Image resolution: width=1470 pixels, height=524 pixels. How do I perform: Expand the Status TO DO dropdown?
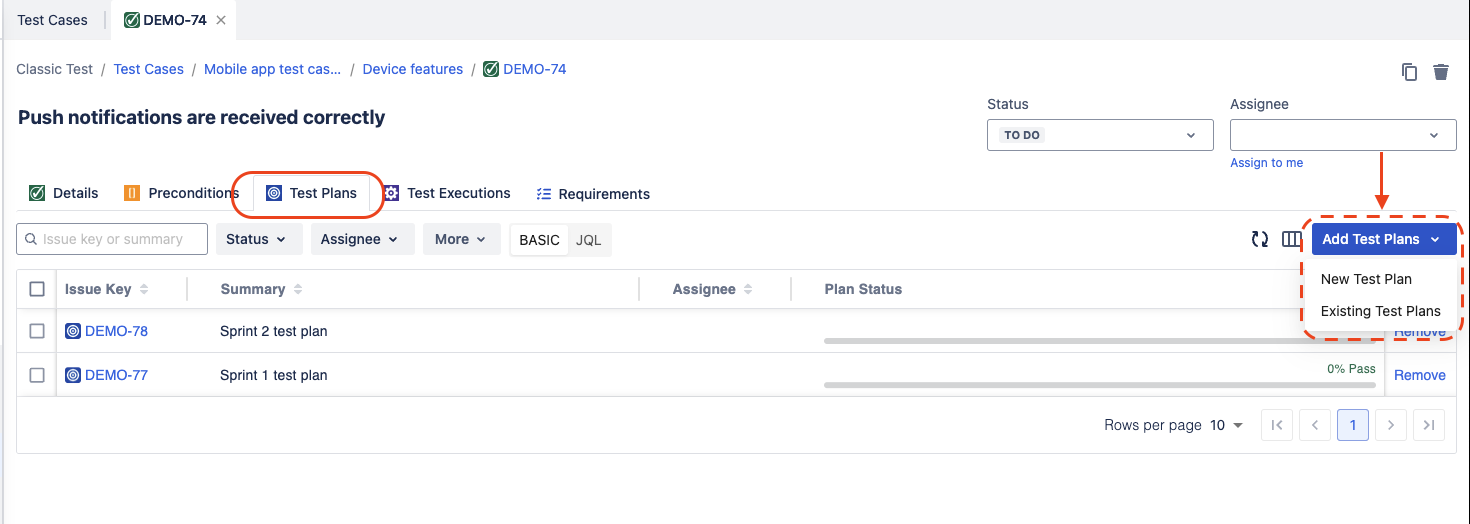1099,135
